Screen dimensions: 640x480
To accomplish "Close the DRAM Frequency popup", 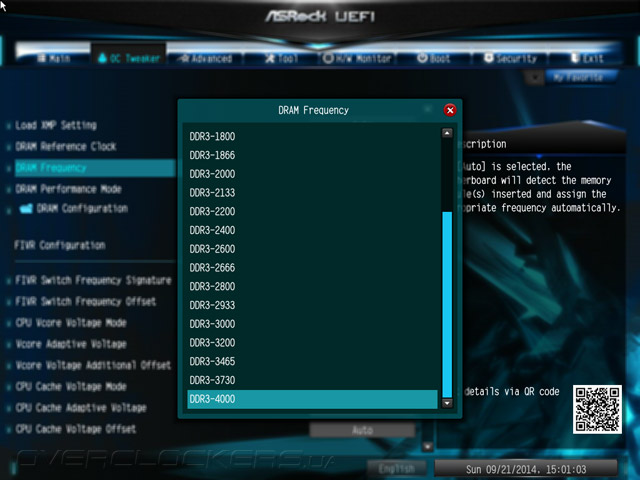I will pos(450,110).
